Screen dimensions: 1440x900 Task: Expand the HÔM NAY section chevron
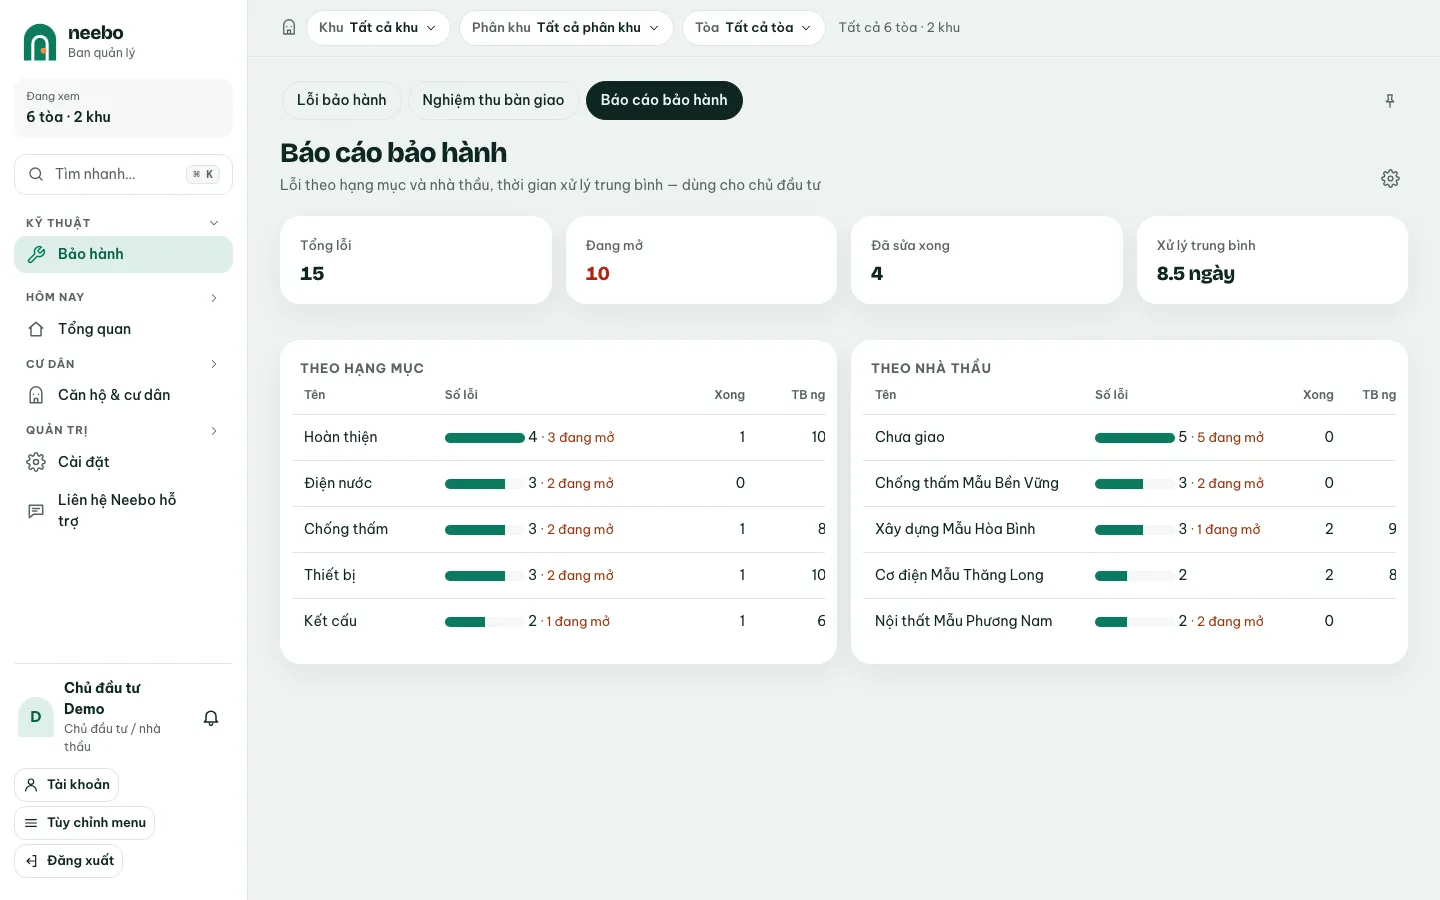coord(214,298)
